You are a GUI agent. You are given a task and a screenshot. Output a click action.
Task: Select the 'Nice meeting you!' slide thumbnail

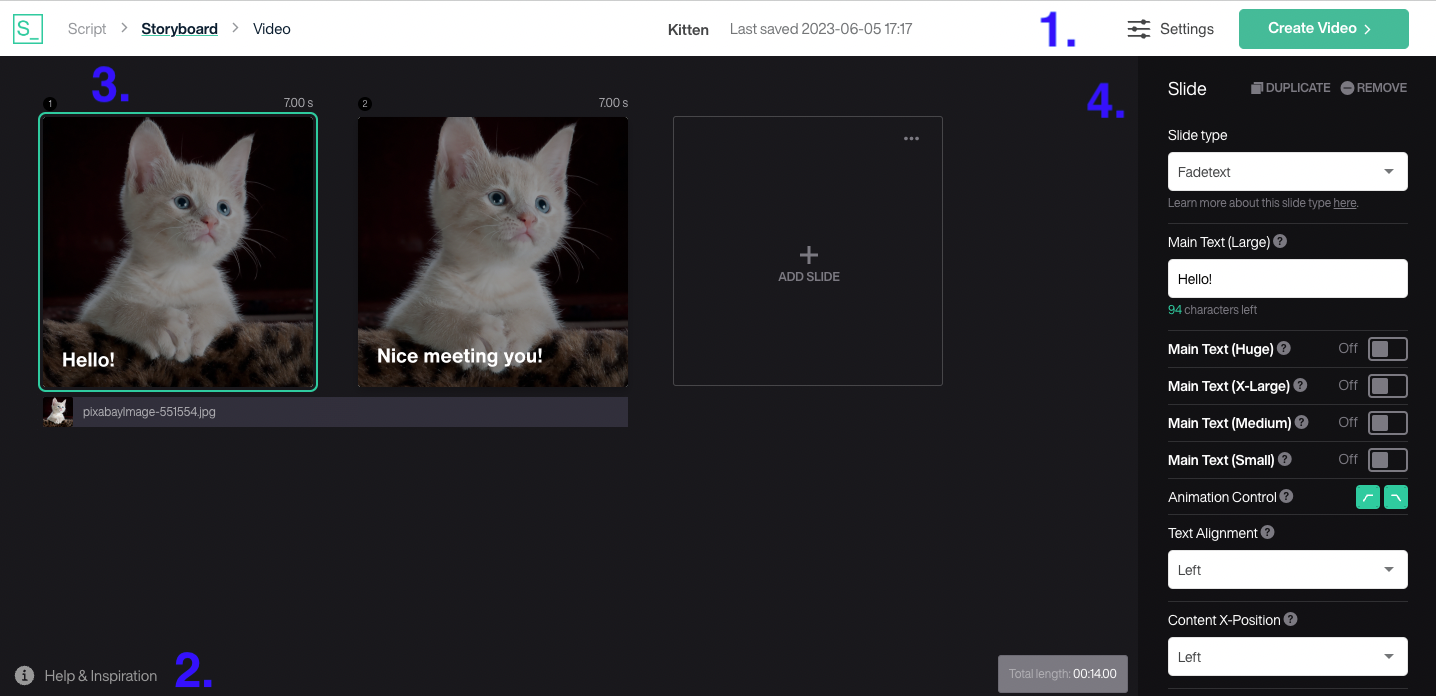tap(492, 250)
